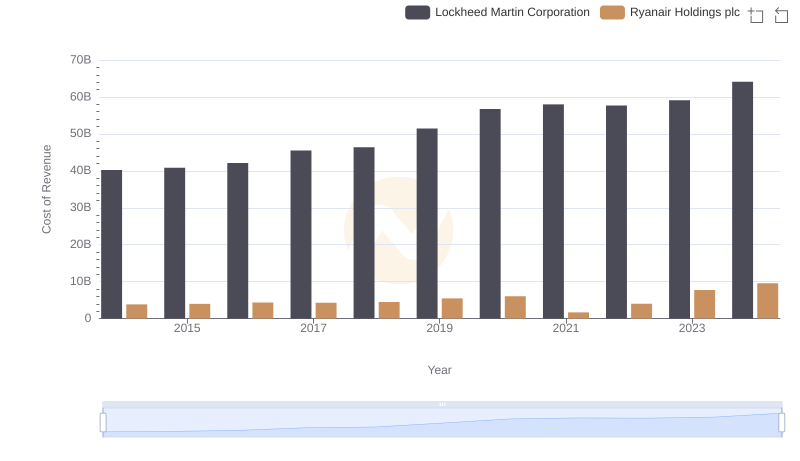Screen dimensions: 800x461
Task: Click the zoom slider top move bar
Action: pyautogui.click(x=442, y=404)
